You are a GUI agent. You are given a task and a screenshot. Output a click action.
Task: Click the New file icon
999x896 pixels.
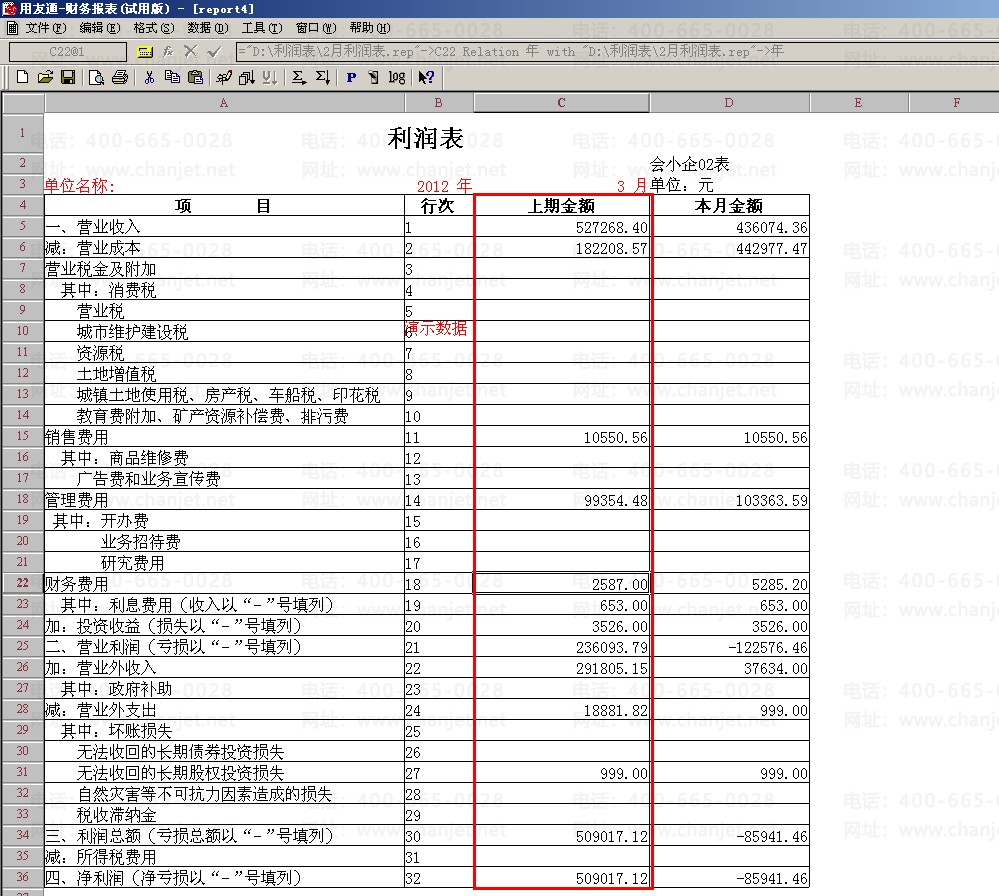[22, 77]
